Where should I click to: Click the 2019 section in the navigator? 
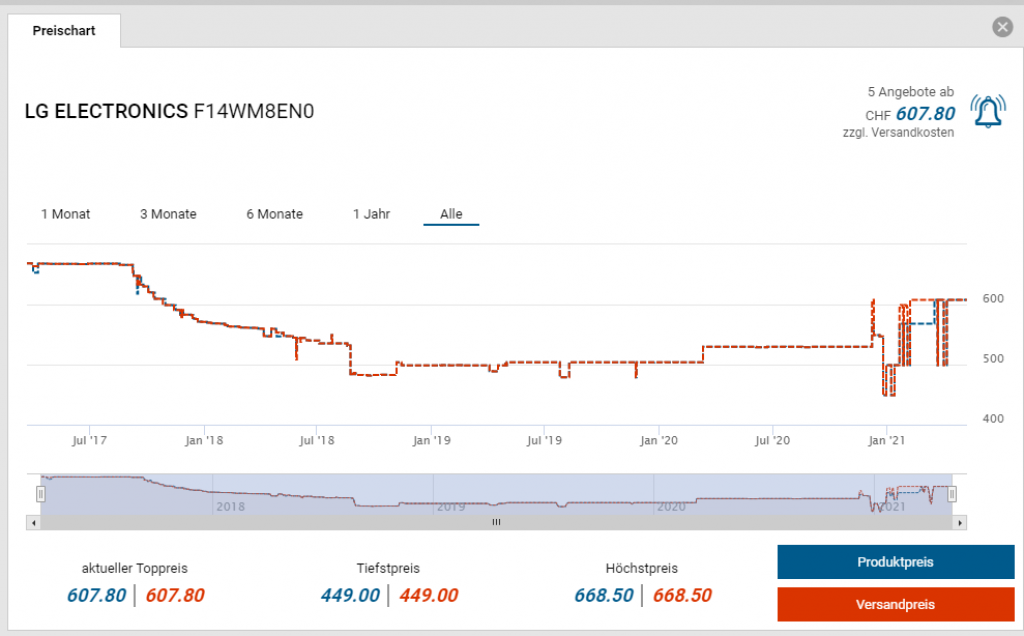pyautogui.click(x=450, y=506)
